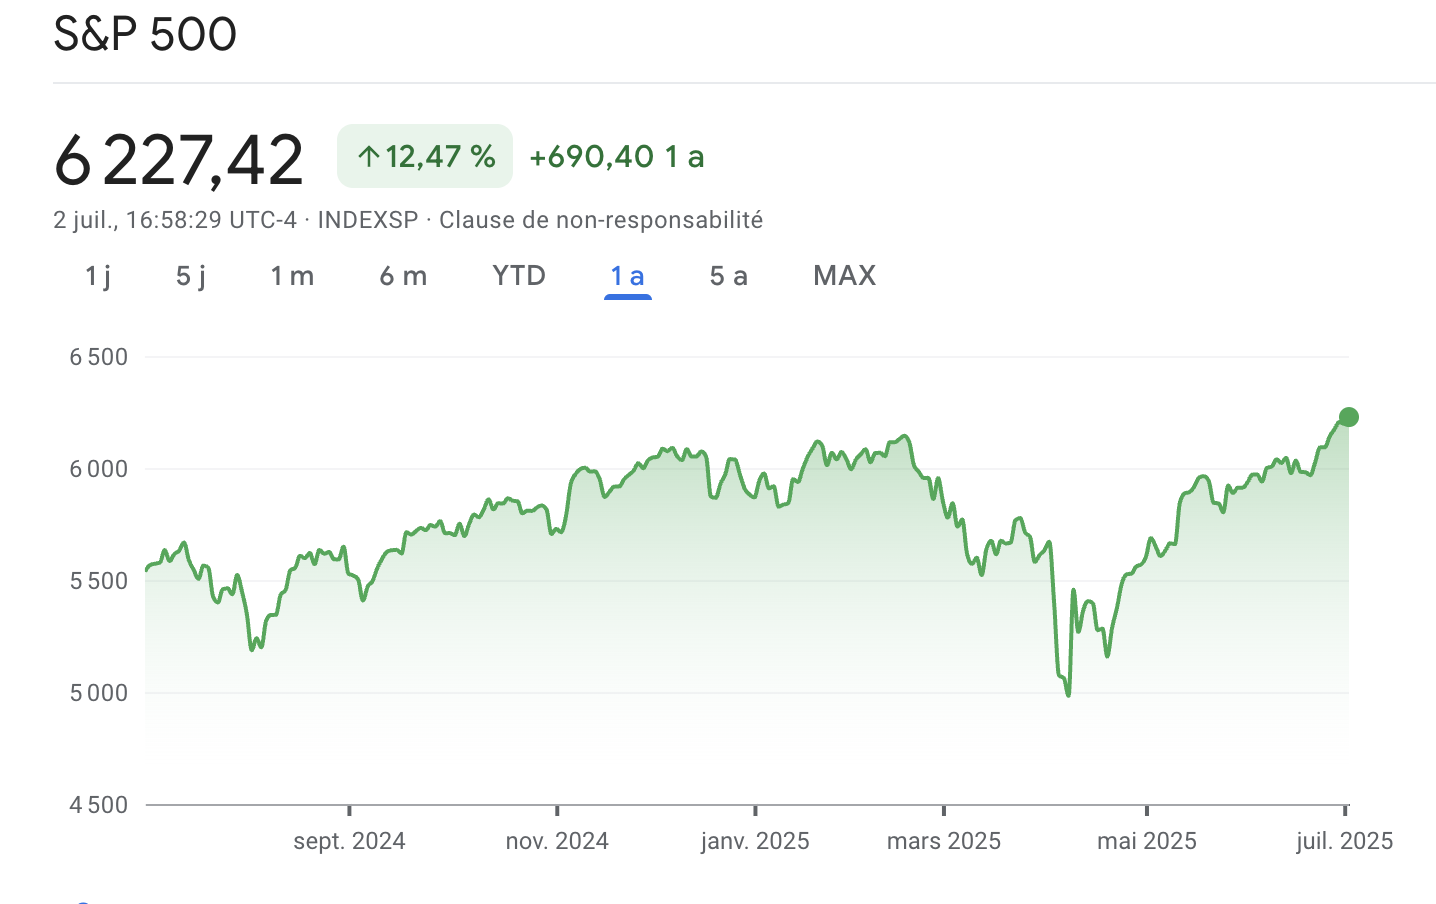1436x904 pixels.
Task: Click the green upward arrow icon
Action: [368, 157]
